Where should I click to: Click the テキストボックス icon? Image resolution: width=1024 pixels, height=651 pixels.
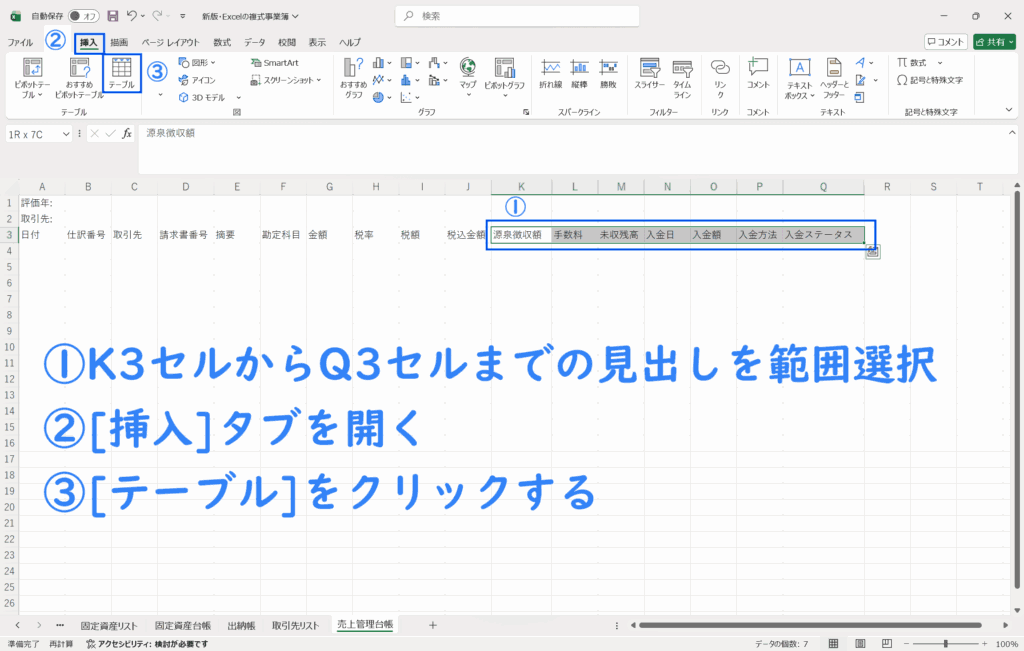point(799,76)
